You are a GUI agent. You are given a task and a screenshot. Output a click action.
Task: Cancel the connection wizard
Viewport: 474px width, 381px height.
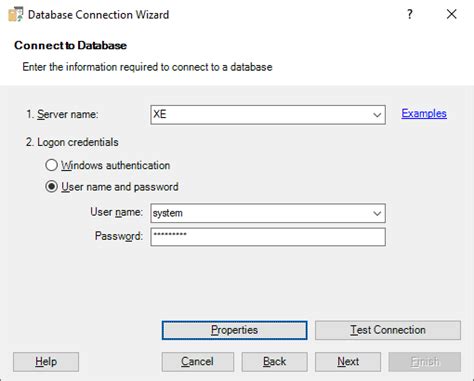[x=198, y=362]
